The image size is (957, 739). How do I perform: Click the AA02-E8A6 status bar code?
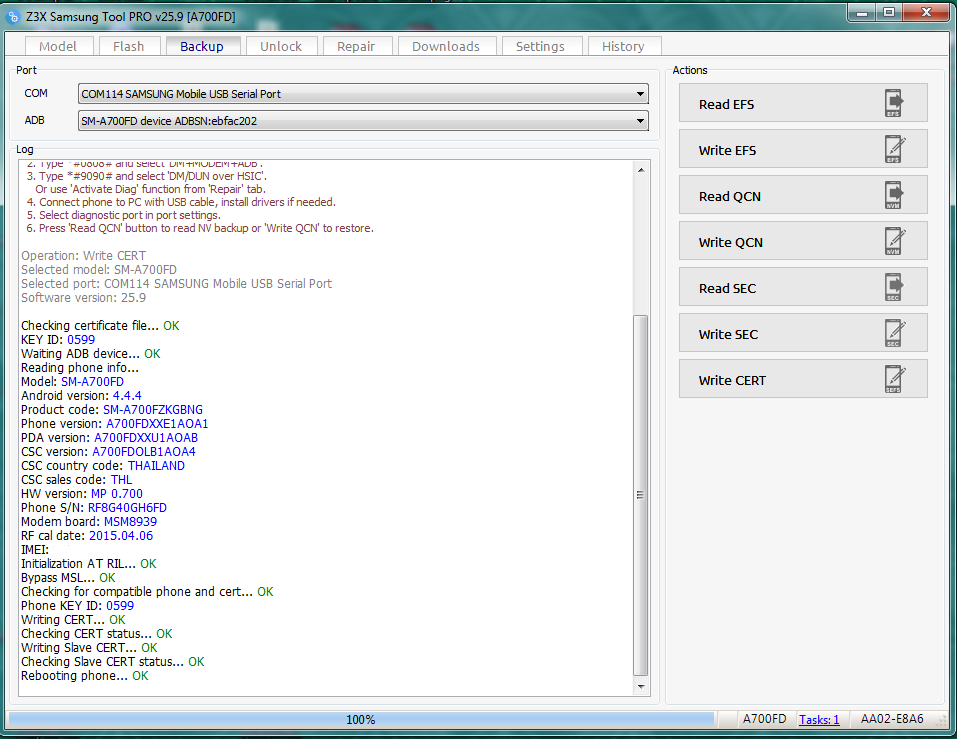[x=892, y=719]
